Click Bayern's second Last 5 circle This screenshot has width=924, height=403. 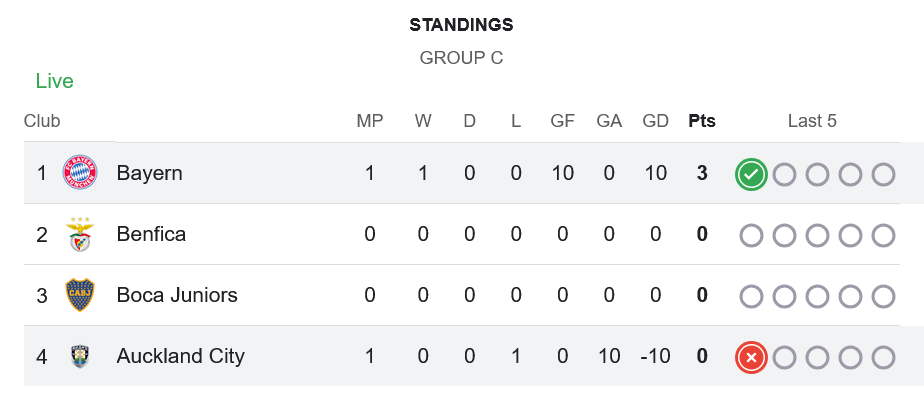784,174
